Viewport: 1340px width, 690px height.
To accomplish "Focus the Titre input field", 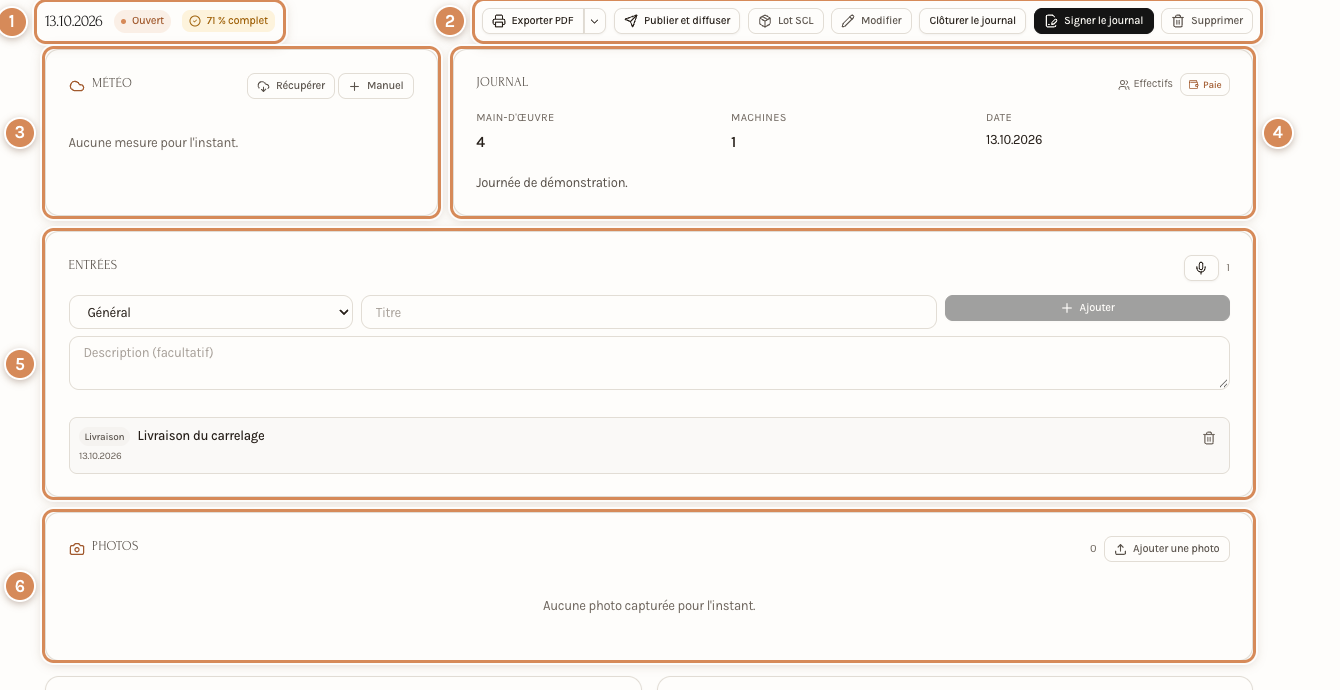I will click(649, 312).
